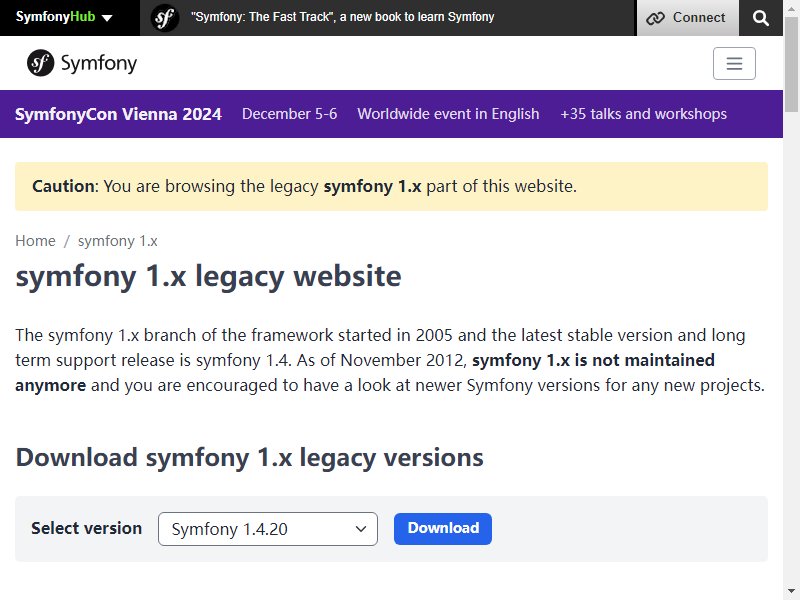Go to Symfony homepage via header logo
The width and height of the screenshot is (800, 600).
(x=82, y=63)
